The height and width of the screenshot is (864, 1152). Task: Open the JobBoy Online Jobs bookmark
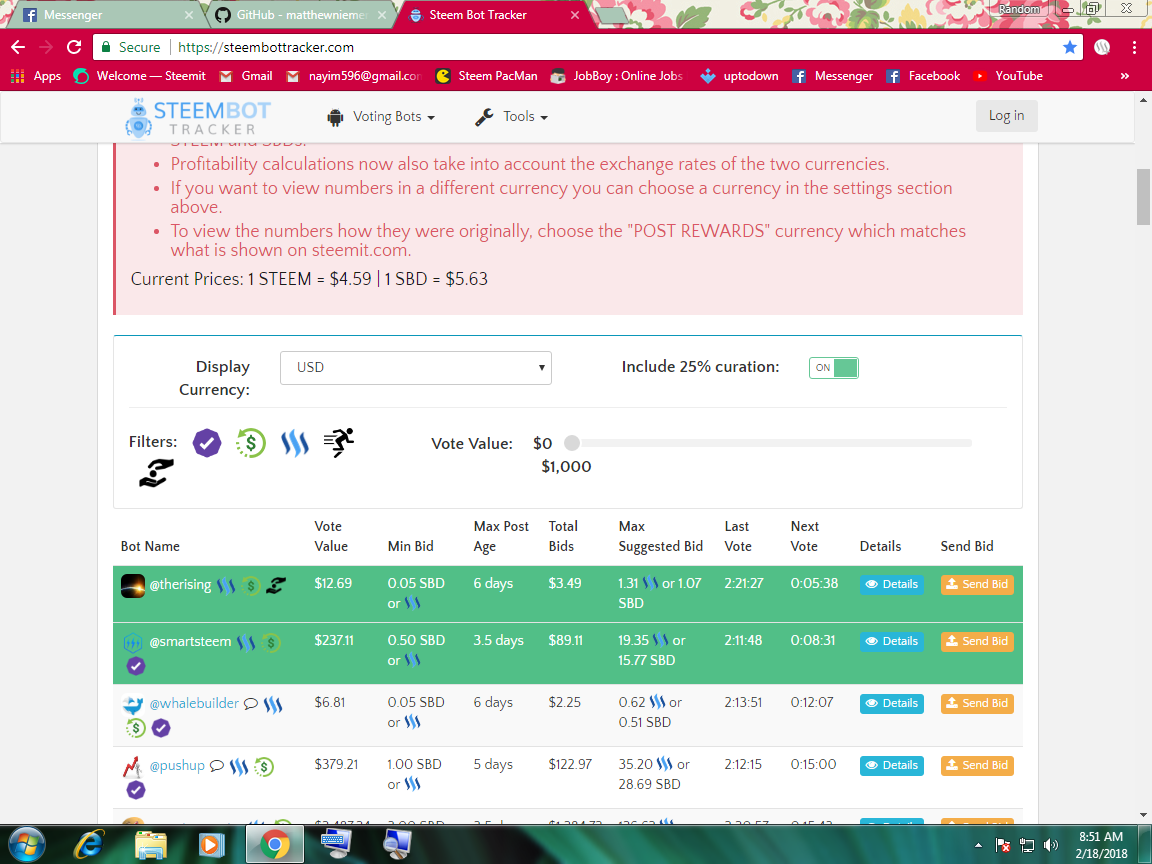[x=617, y=76]
